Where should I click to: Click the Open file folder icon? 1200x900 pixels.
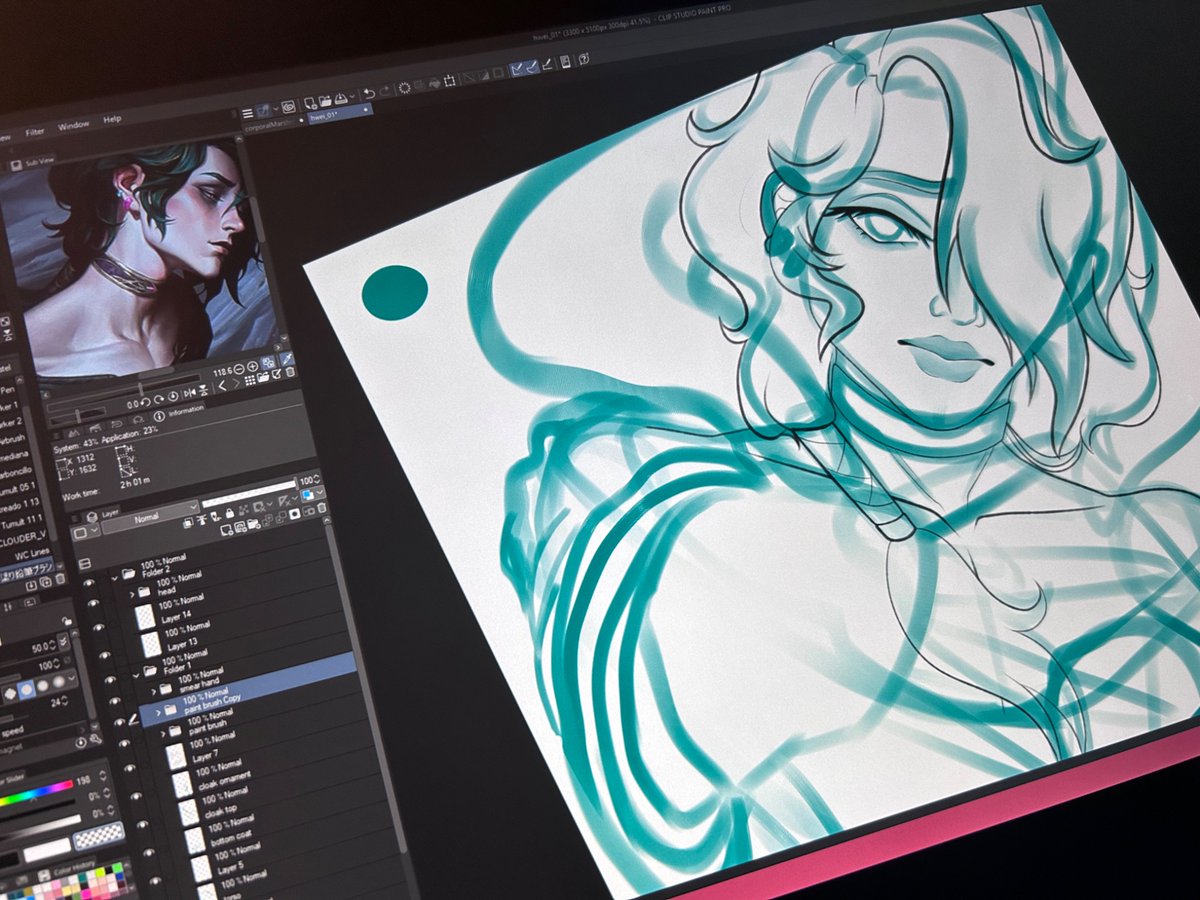click(325, 101)
